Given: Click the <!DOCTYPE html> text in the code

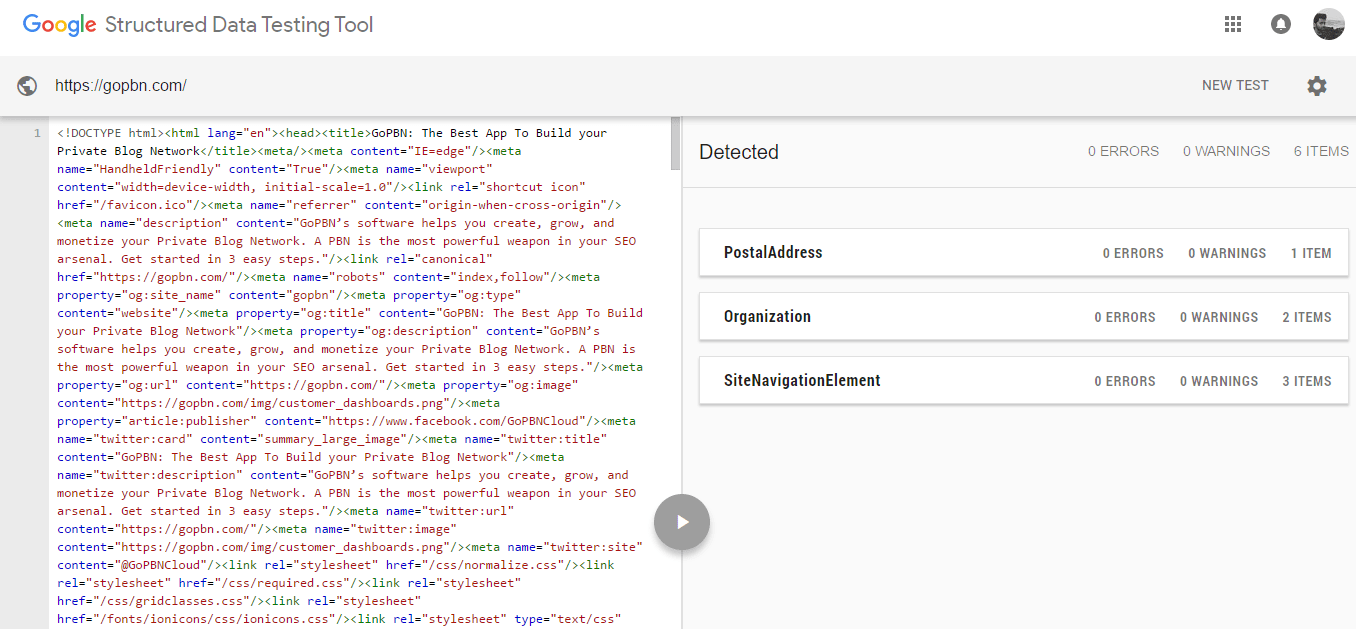Looking at the screenshot, I should [x=110, y=133].
